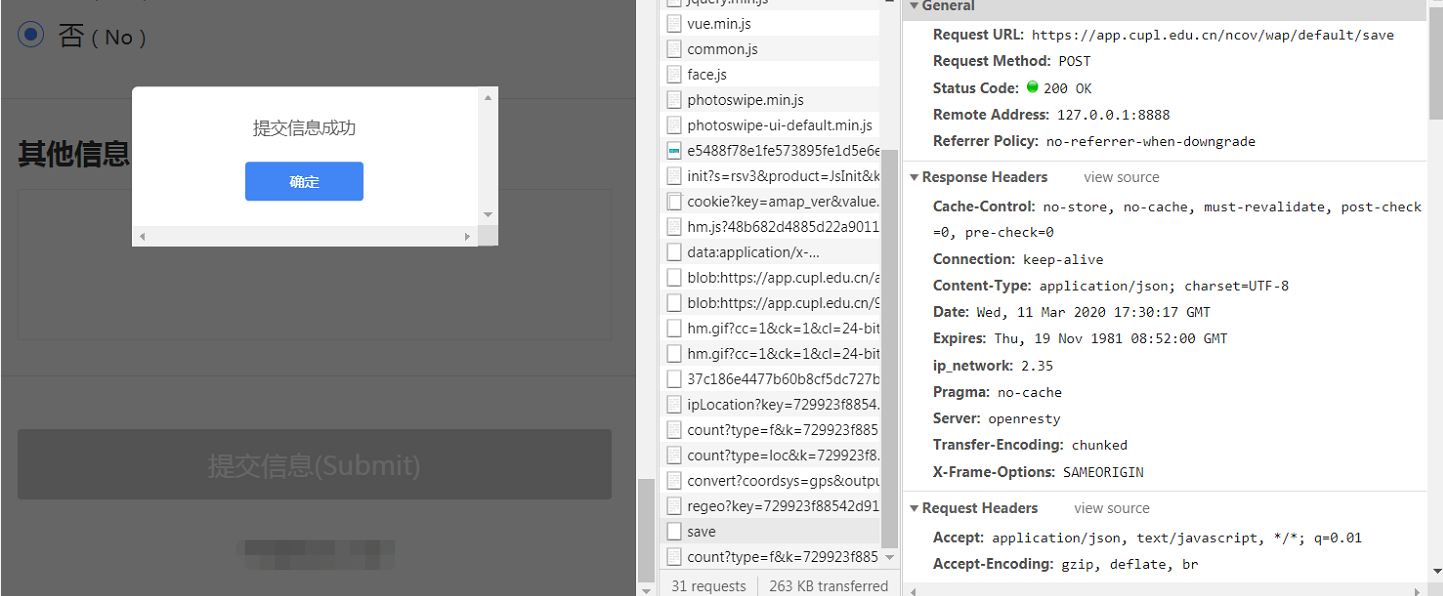Click the 其他信息 section heading
This screenshot has height=596, width=1443.
tap(74, 154)
